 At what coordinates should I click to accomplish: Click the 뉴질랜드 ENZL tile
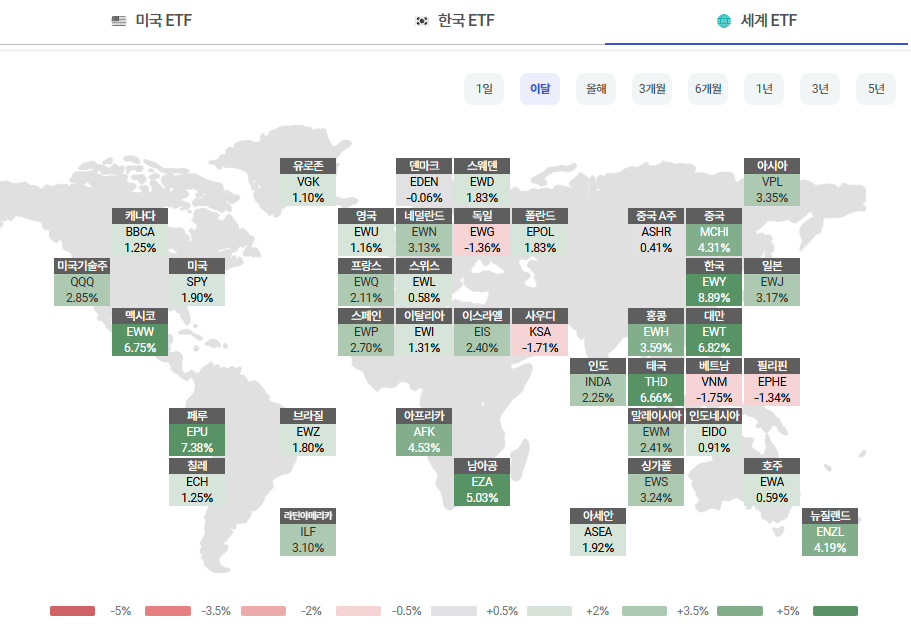830,531
